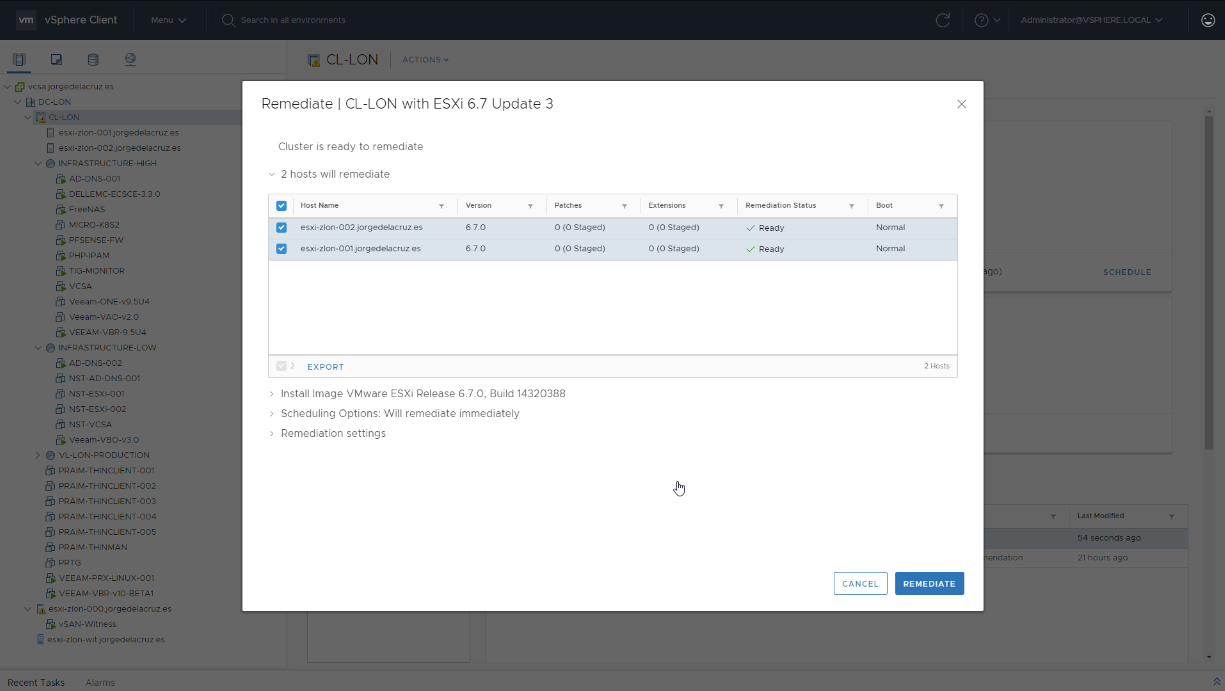
Task: Click the Ready status for esxi-zion-002
Action: click(x=765, y=228)
